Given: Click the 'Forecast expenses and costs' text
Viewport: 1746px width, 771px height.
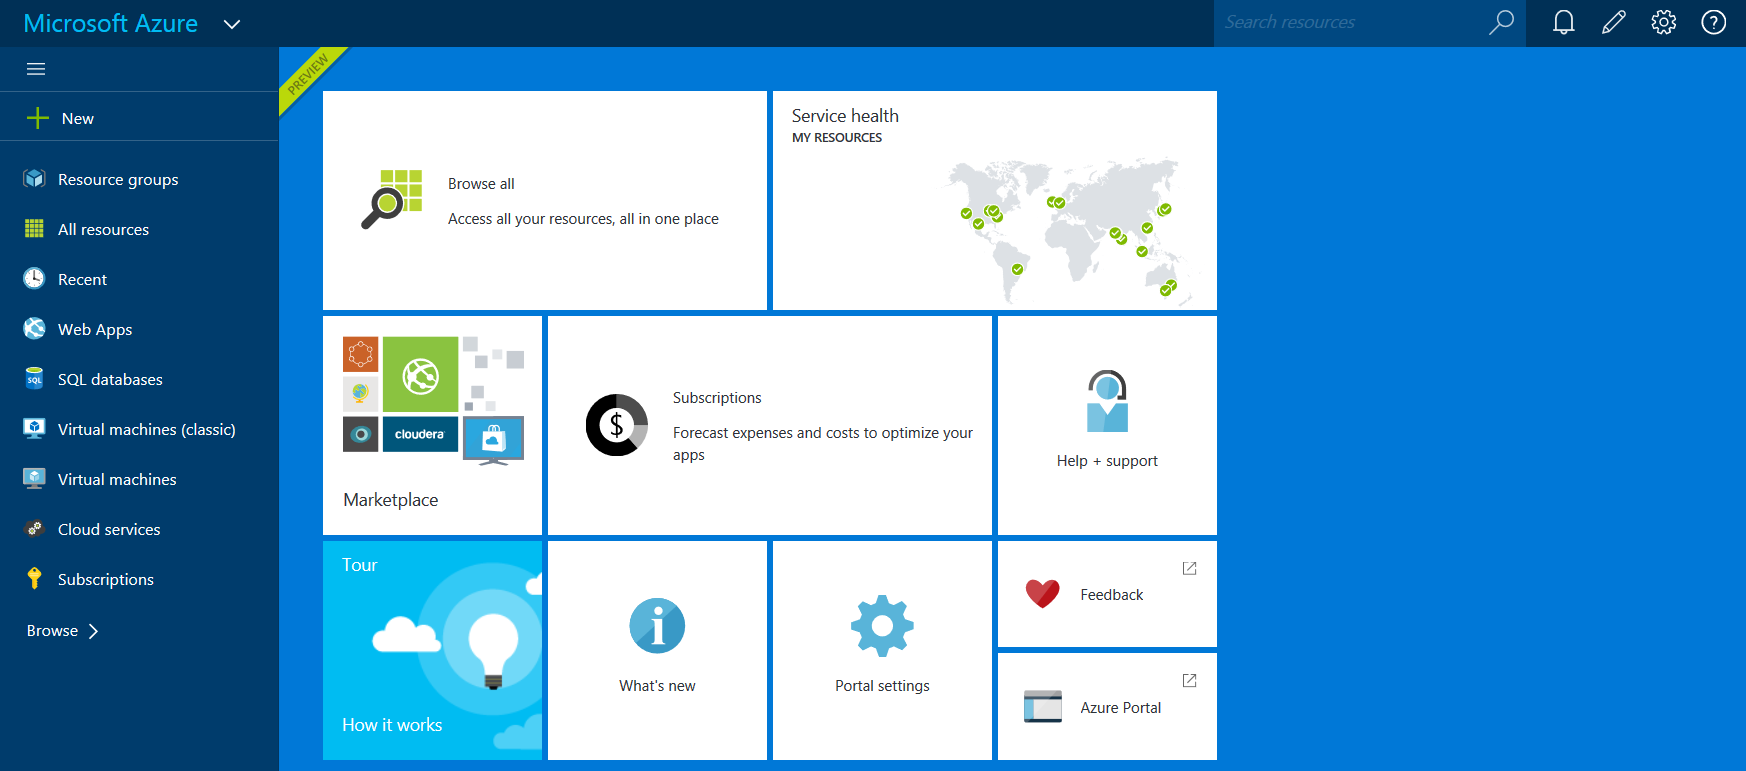Looking at the screenshot, I should (x=822, y=443).
